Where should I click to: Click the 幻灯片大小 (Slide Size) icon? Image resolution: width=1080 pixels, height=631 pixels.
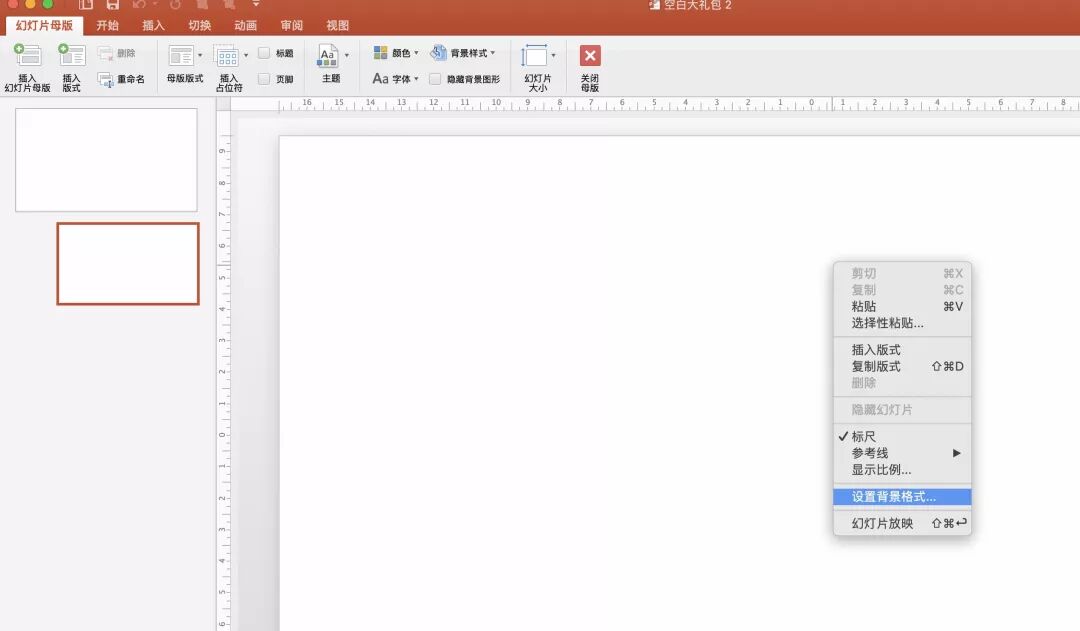(x=534, y=56)
